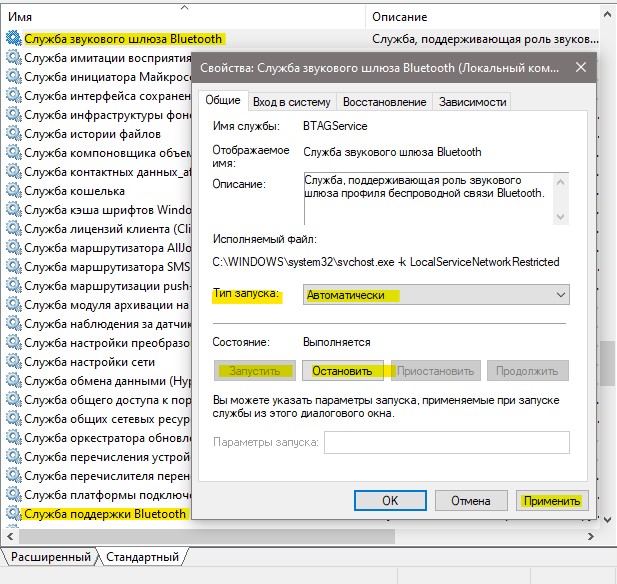Click gear icon beside Служба маршрутизации push
Screen dimensions: 617x584
tap(14, 286)
